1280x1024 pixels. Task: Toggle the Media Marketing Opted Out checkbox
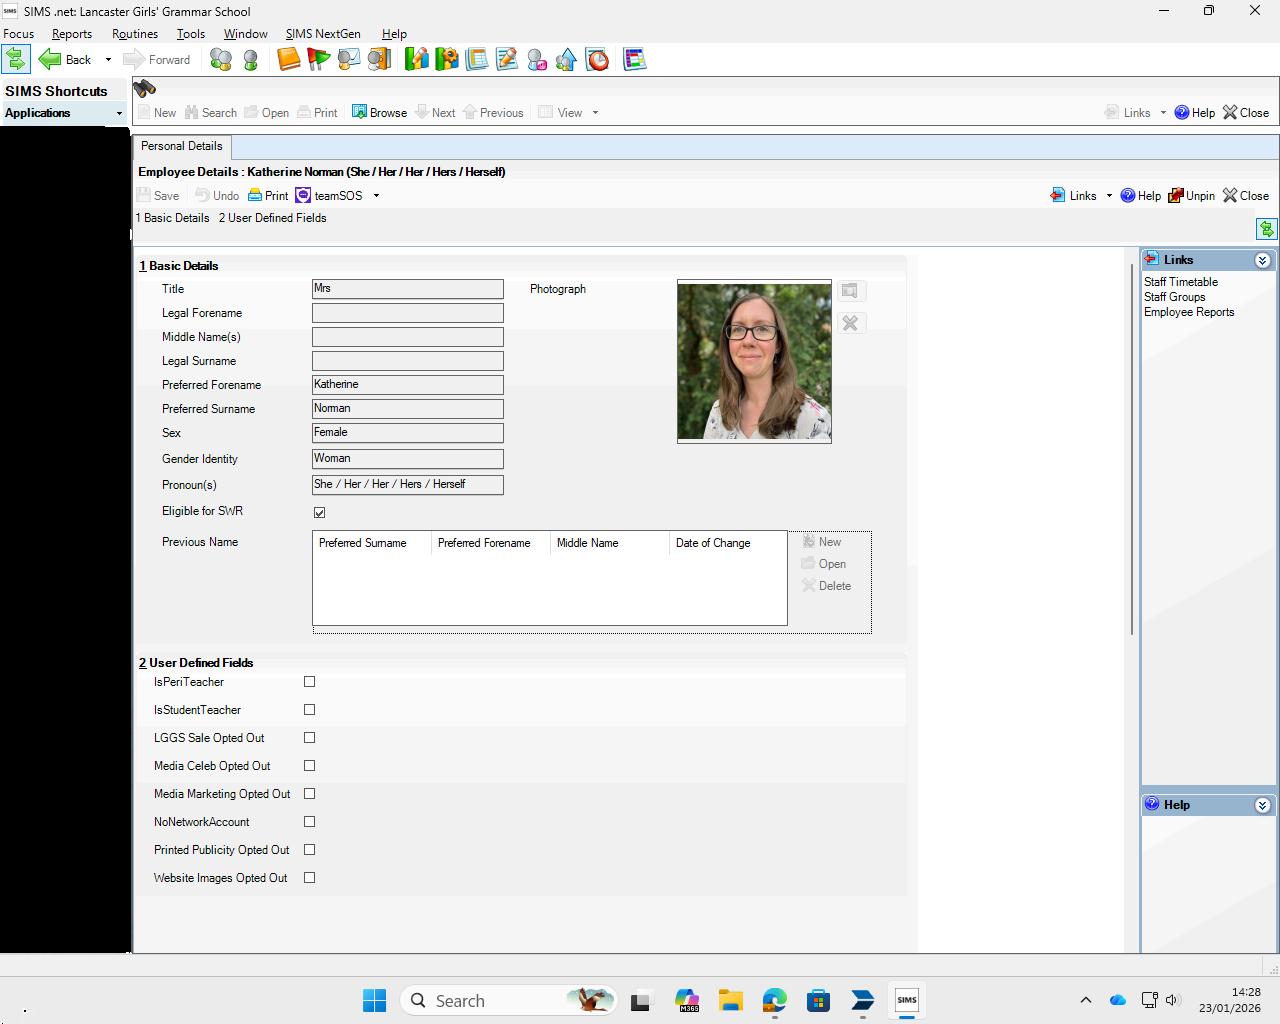[309, 794]
